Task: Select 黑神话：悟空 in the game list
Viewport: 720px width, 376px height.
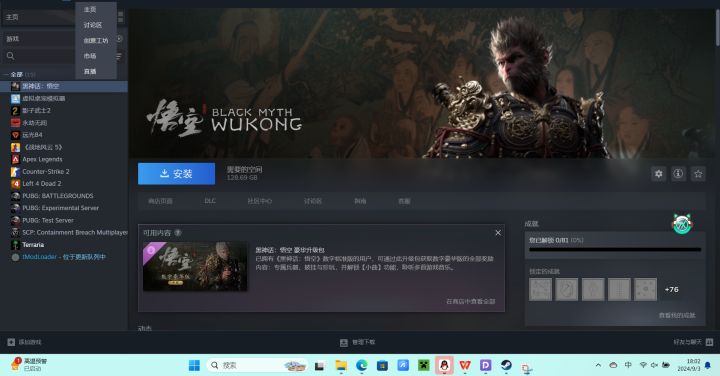Action: coord(64,86)
